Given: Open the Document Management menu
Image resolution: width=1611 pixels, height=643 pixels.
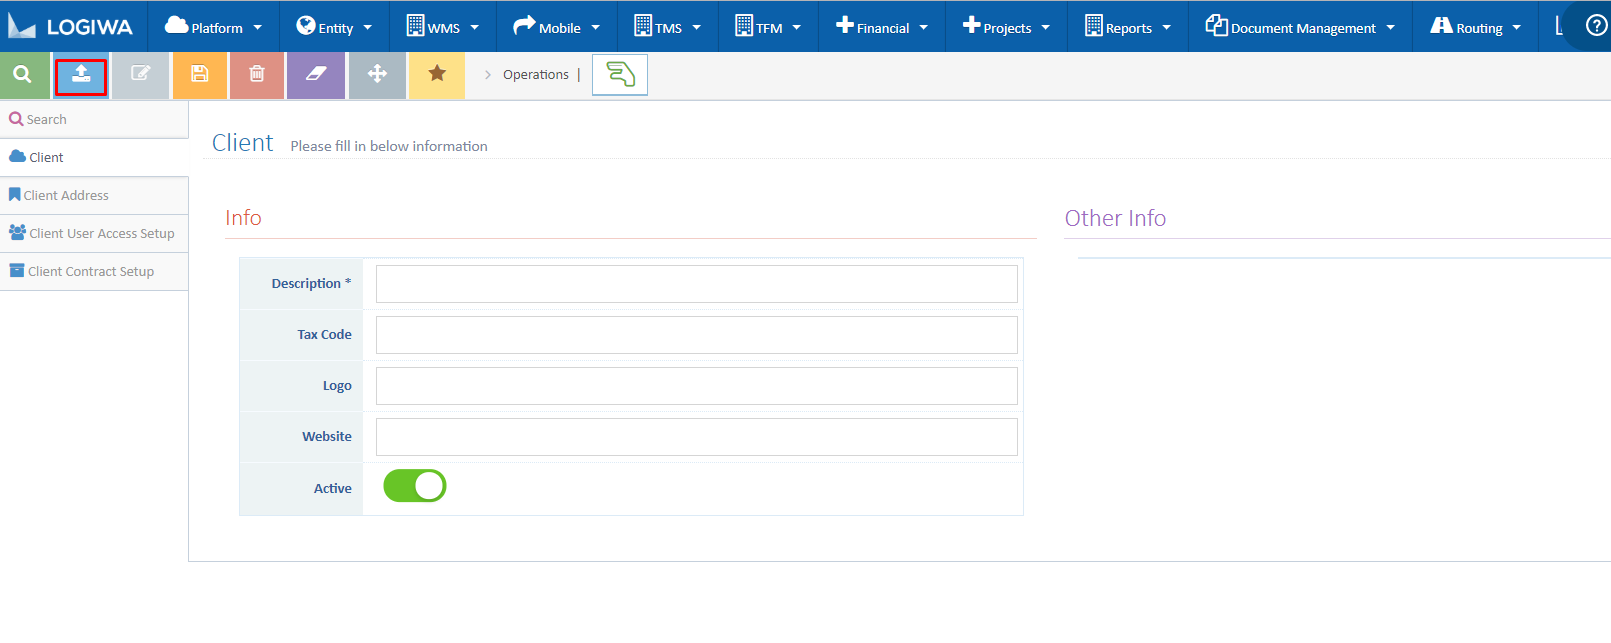Looking at the screenshot, I should (x=1300, y=27).
